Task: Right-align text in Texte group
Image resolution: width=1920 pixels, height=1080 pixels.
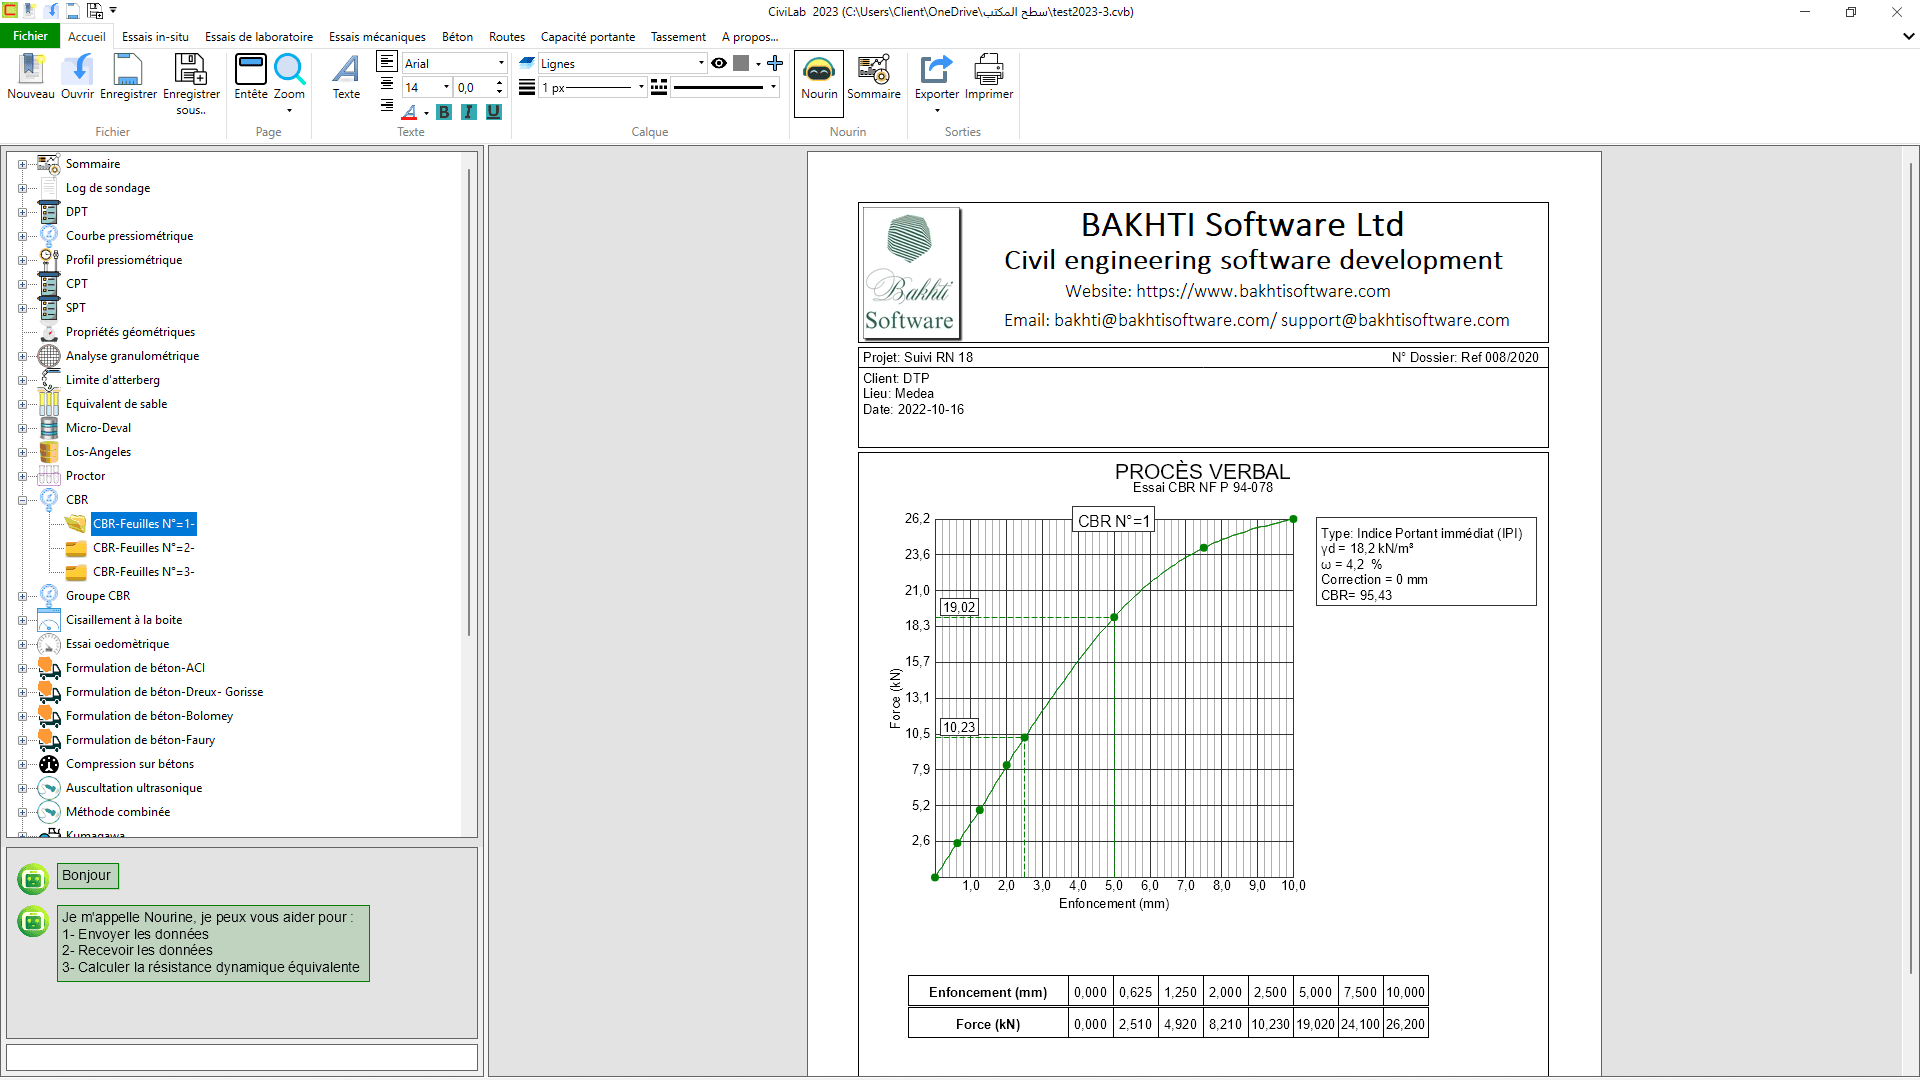Action: point(387,105)
